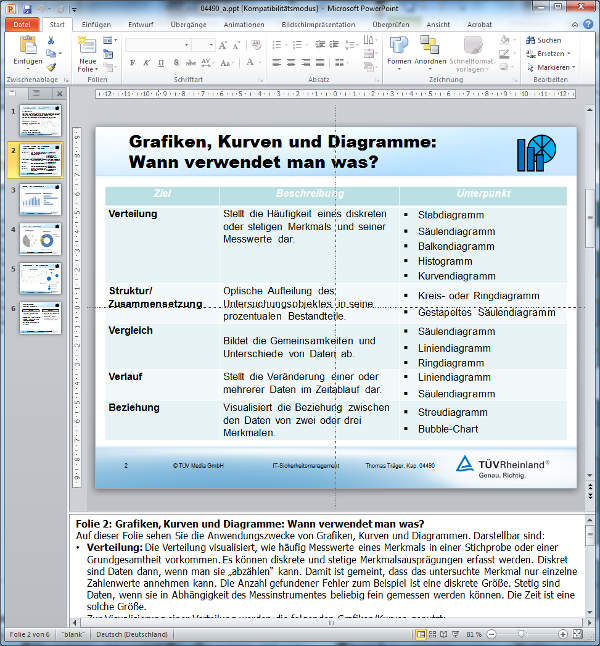Click the Suchen find icon

click(544, 40)
